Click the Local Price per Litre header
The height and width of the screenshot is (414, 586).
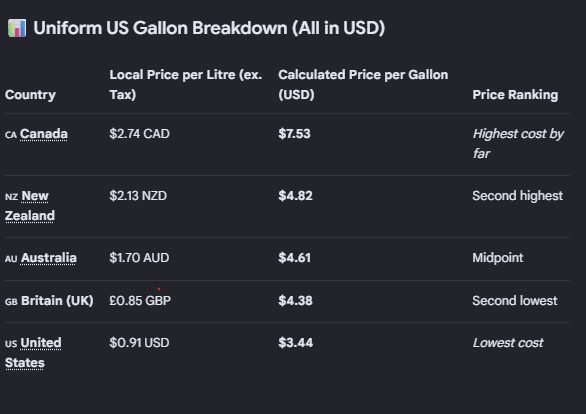coord(186,85)
